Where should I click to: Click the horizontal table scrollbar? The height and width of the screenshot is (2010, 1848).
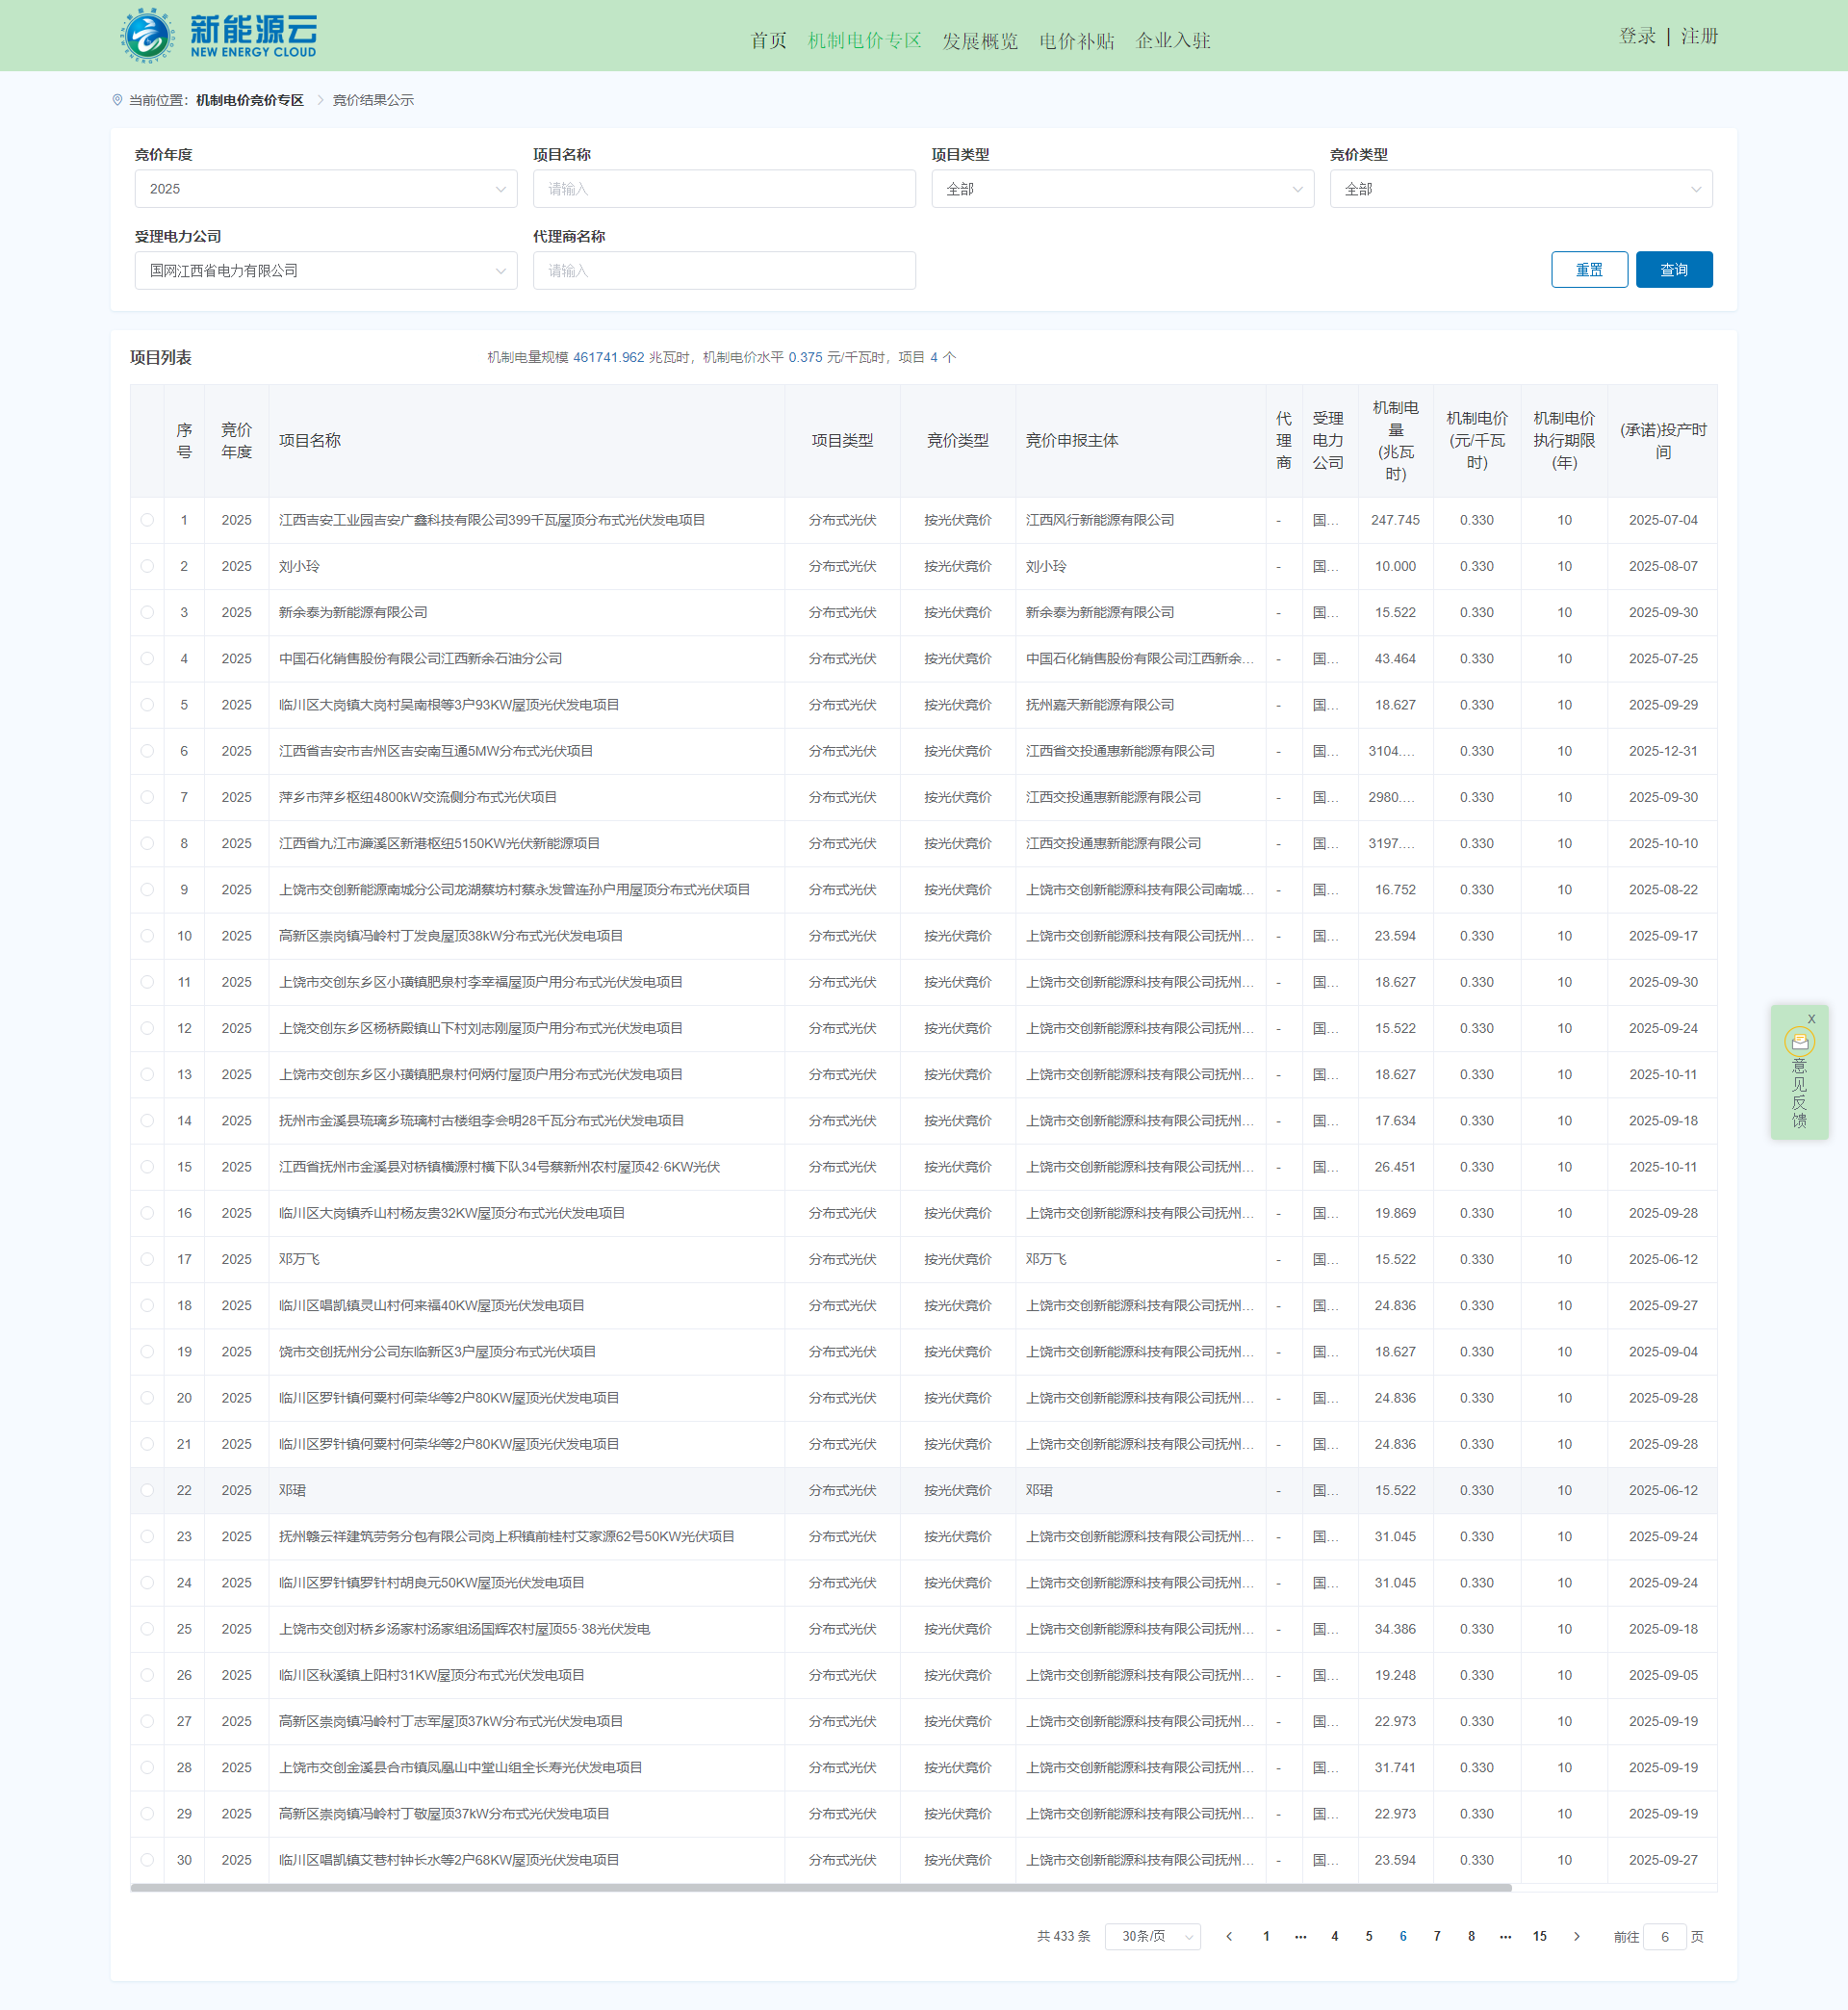[820, 1888]
